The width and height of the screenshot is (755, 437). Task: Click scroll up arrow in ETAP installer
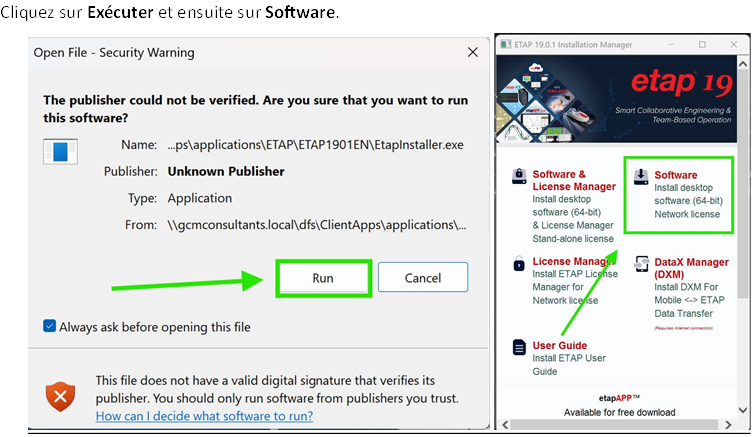(743, 63)
